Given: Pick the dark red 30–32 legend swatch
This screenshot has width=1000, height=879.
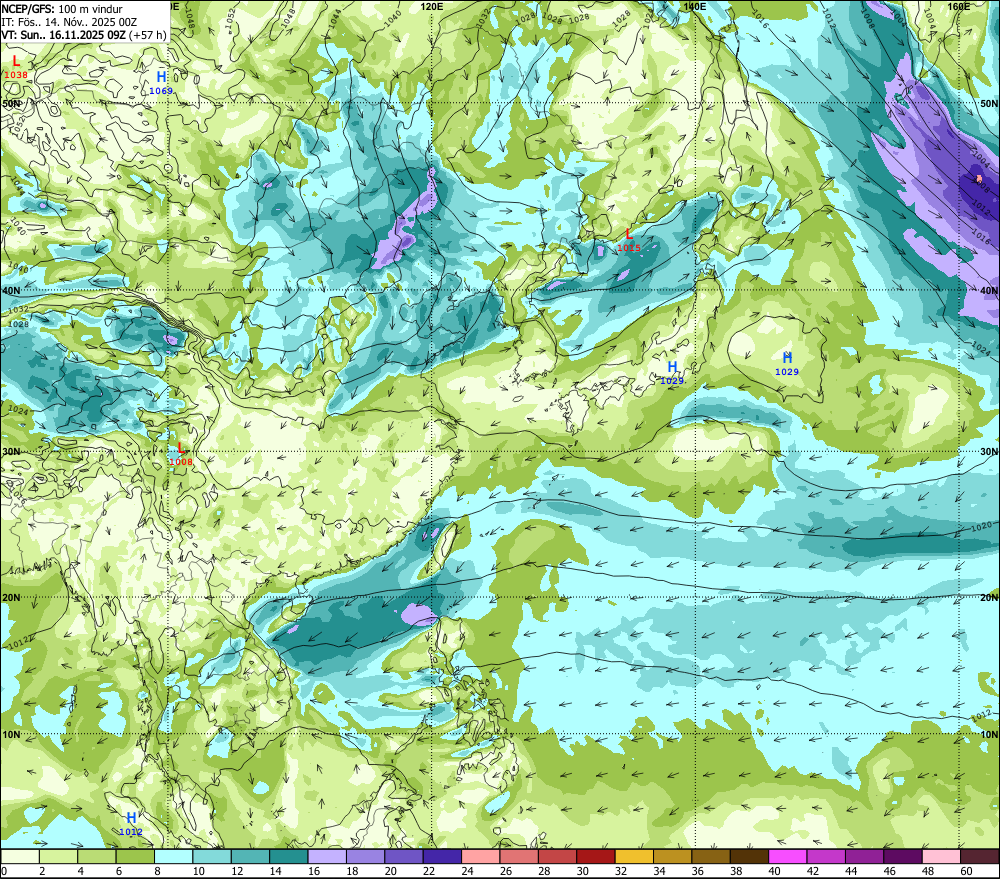Looking at the screenshot, I should tap(595, 856).
